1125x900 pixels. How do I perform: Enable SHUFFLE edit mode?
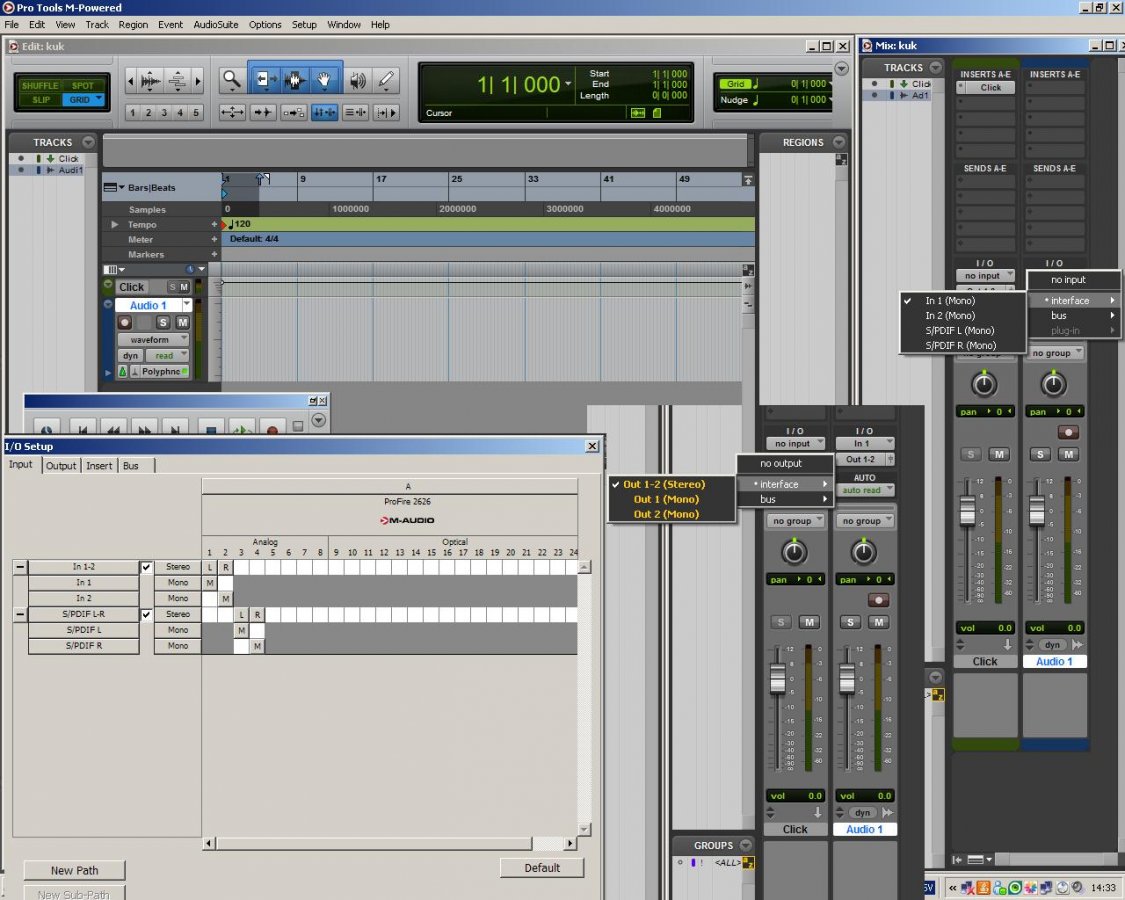(40, 85)
